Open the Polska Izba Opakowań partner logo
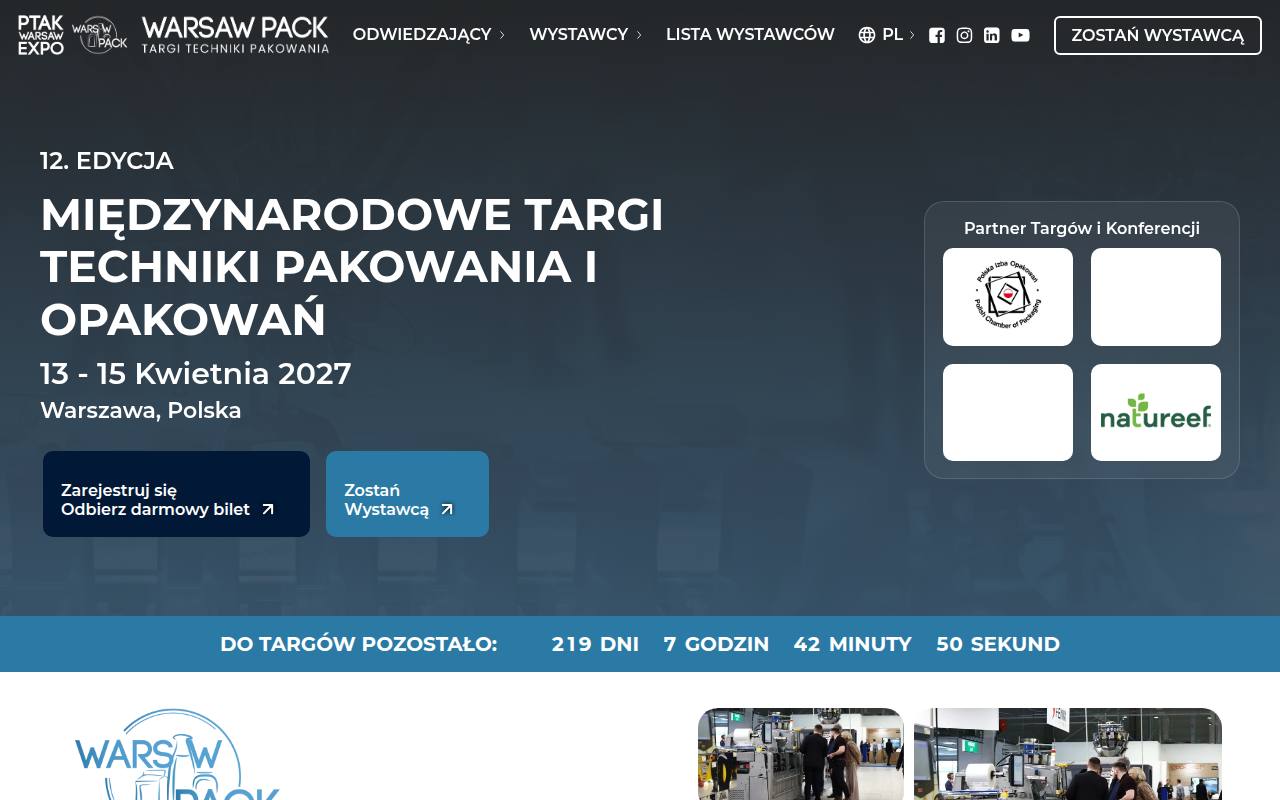 pyautogui.click(x=1008, y=297)
